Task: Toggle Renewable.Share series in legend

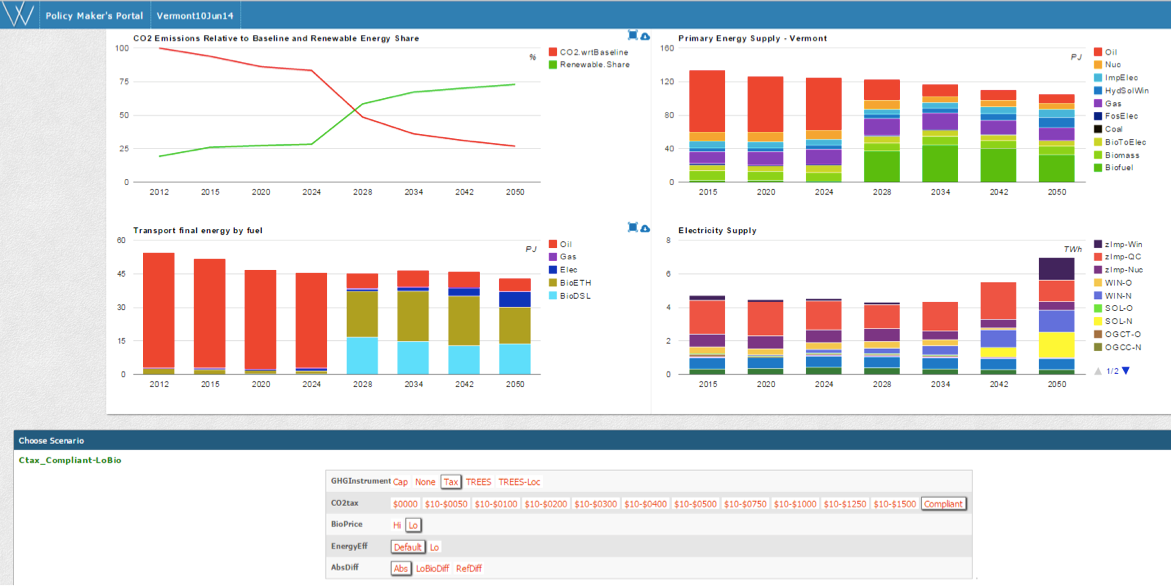Action: pos(588,65)
